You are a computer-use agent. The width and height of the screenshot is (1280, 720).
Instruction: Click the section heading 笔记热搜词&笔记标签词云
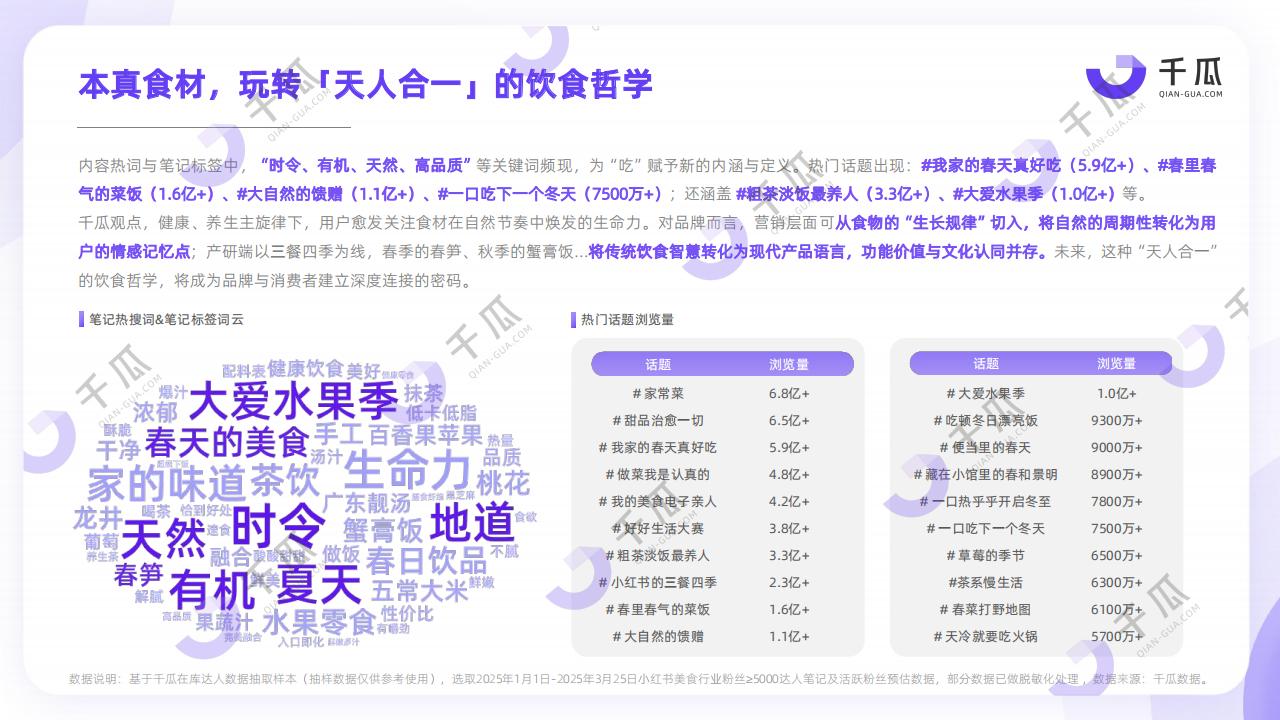[x=166, y=320]
